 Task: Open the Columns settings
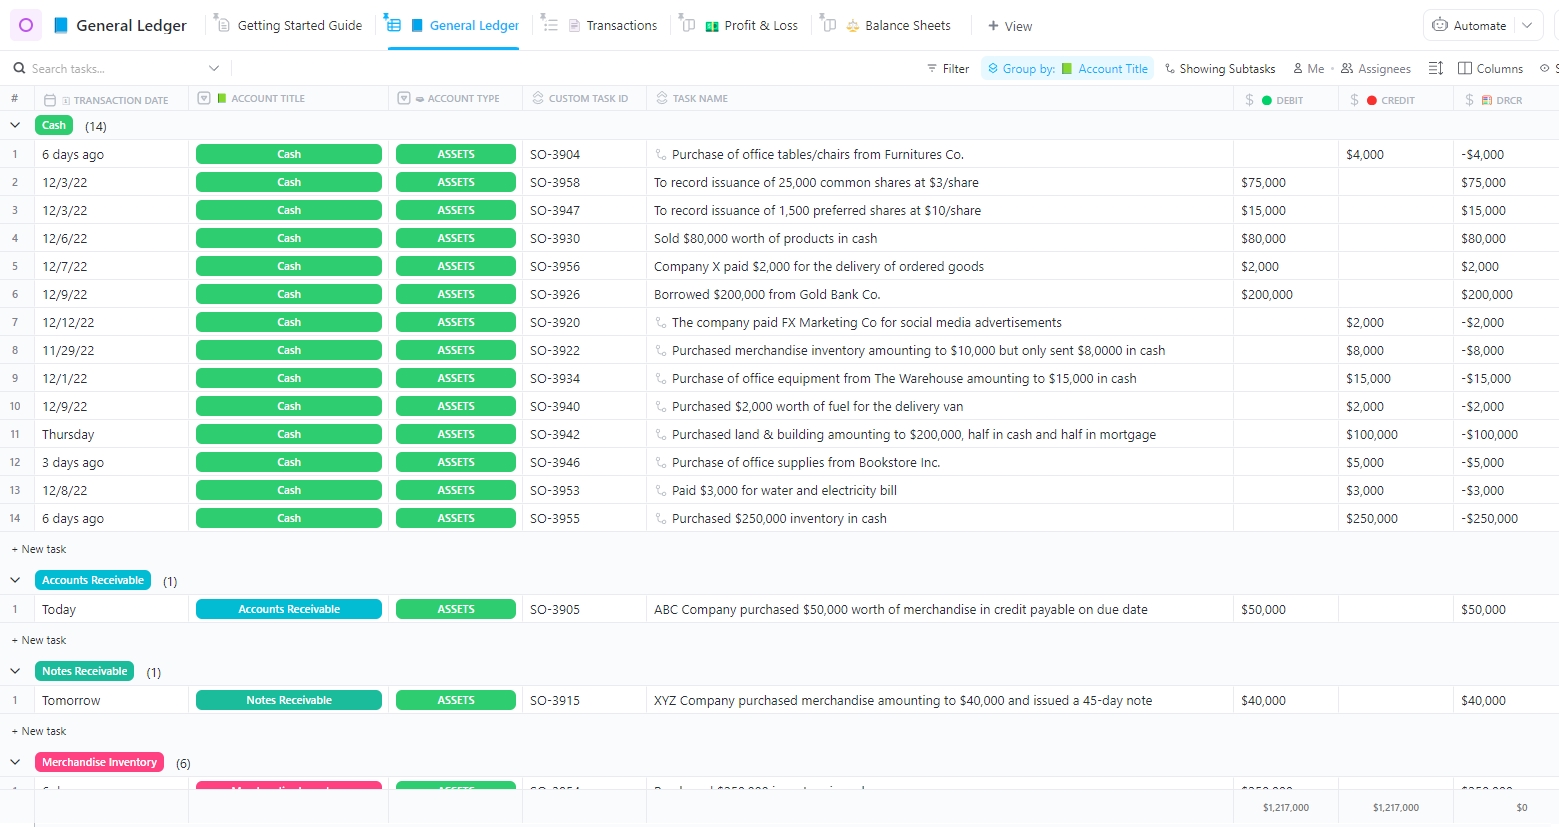(1490, 68)
